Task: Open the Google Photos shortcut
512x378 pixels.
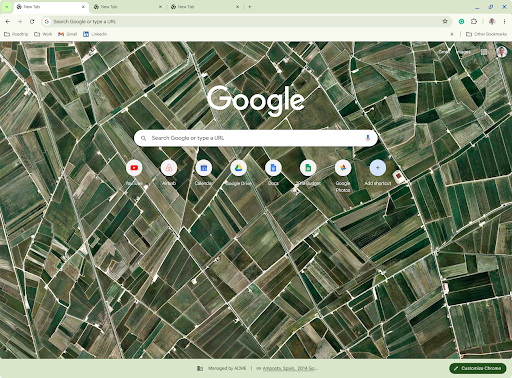Action: tap(343, 168)
